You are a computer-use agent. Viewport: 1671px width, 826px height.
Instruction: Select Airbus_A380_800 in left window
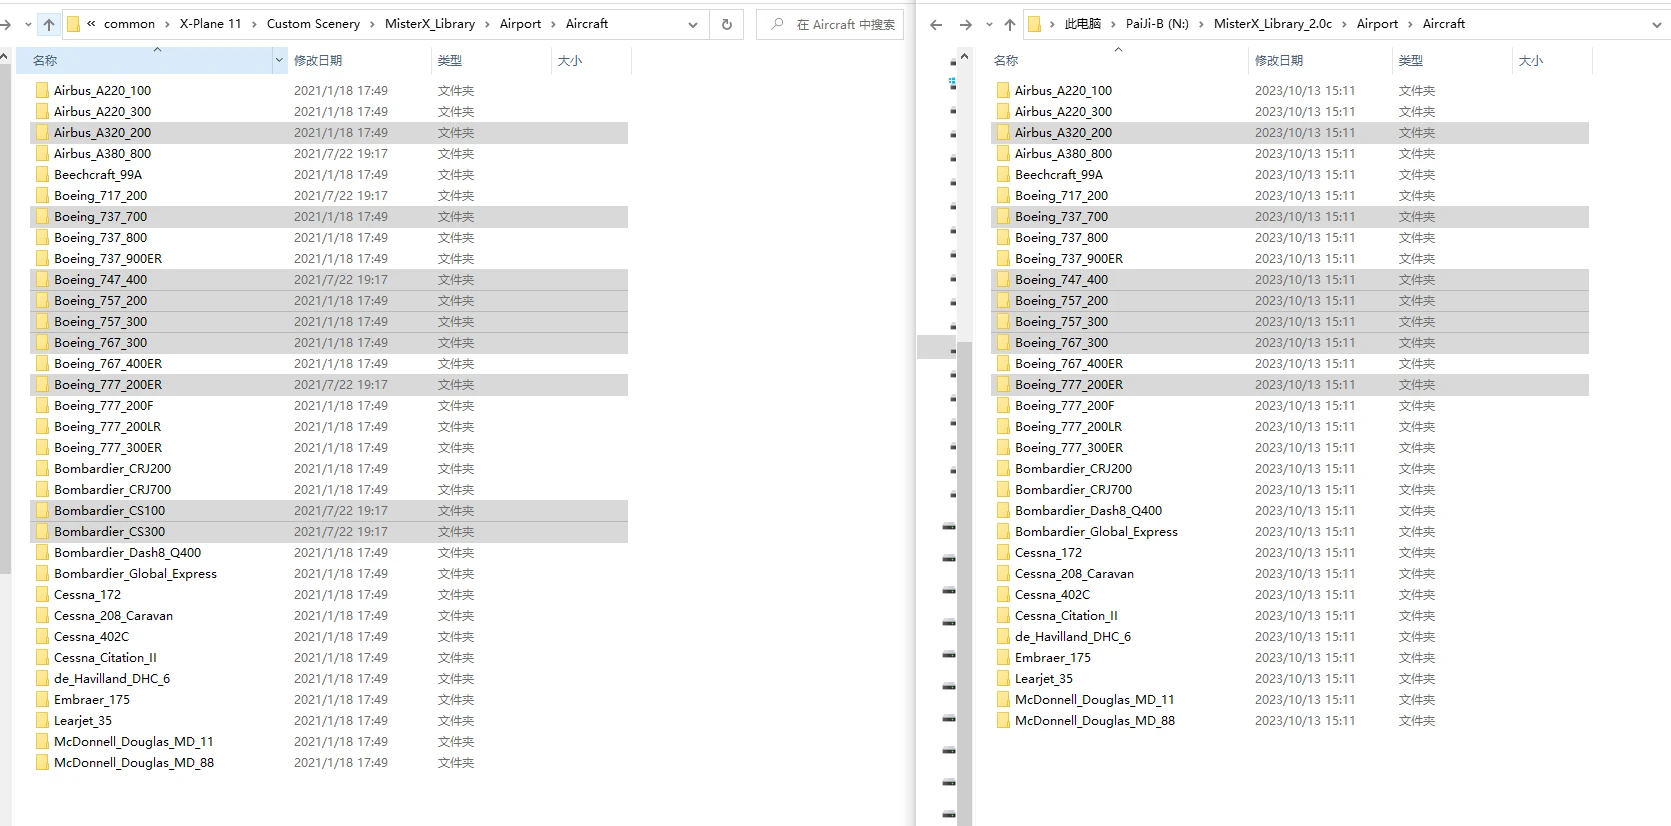tap(329, 153)
